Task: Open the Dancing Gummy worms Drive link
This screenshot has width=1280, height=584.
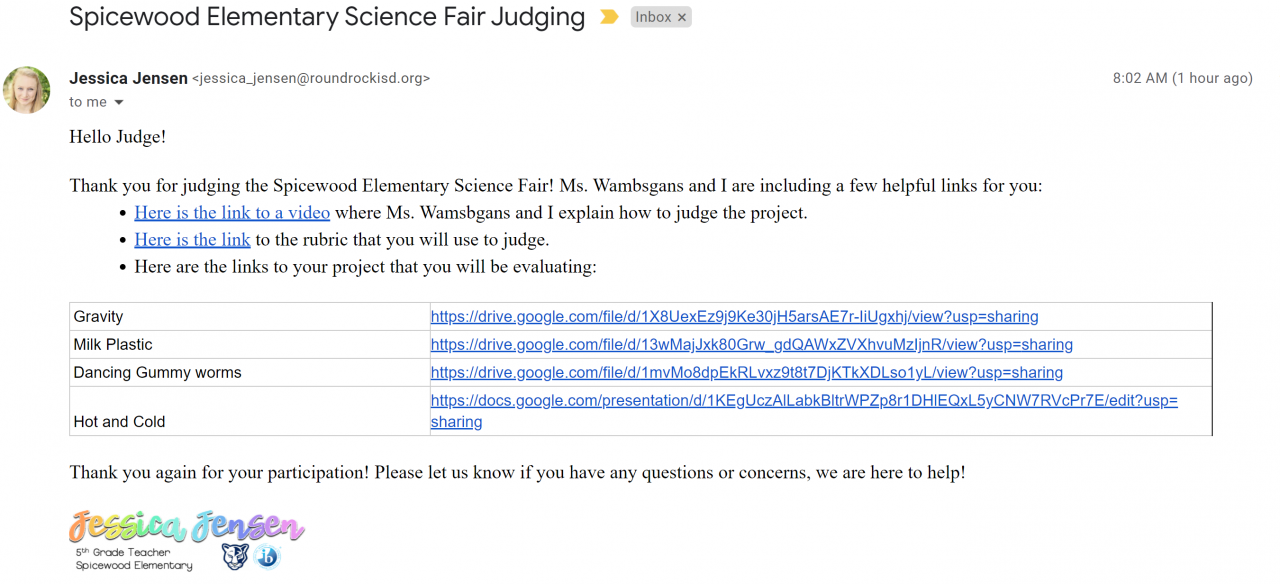Action: tap(746, 372)
